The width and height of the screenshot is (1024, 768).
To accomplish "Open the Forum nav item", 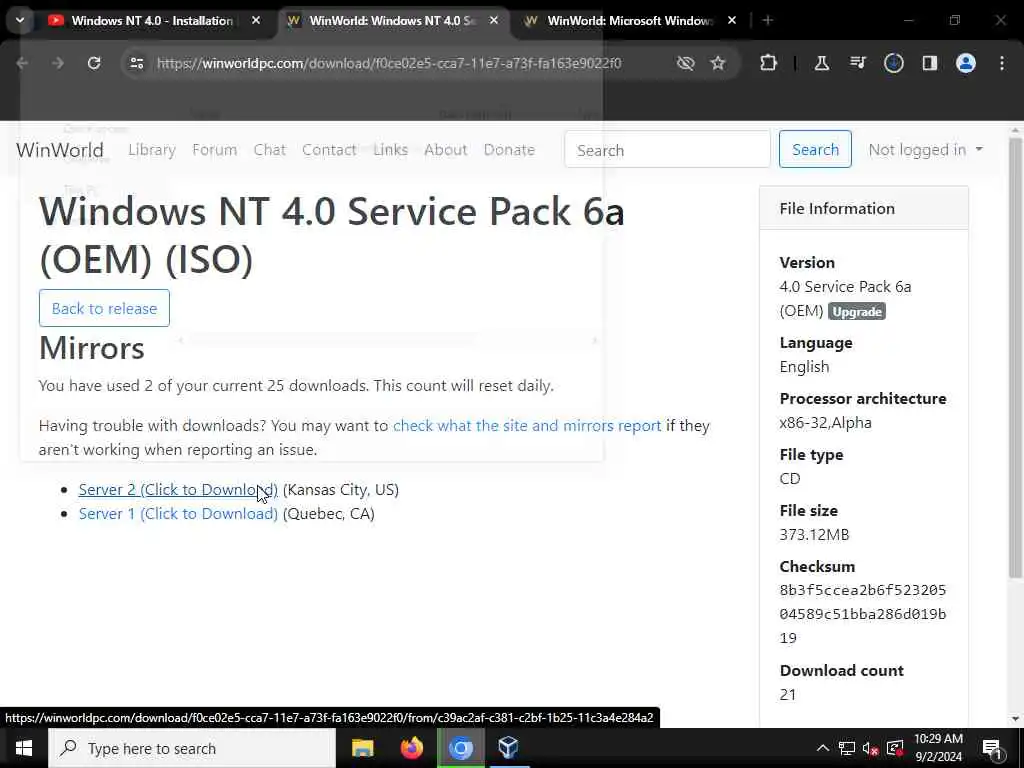I will click(x=214, y=150).
